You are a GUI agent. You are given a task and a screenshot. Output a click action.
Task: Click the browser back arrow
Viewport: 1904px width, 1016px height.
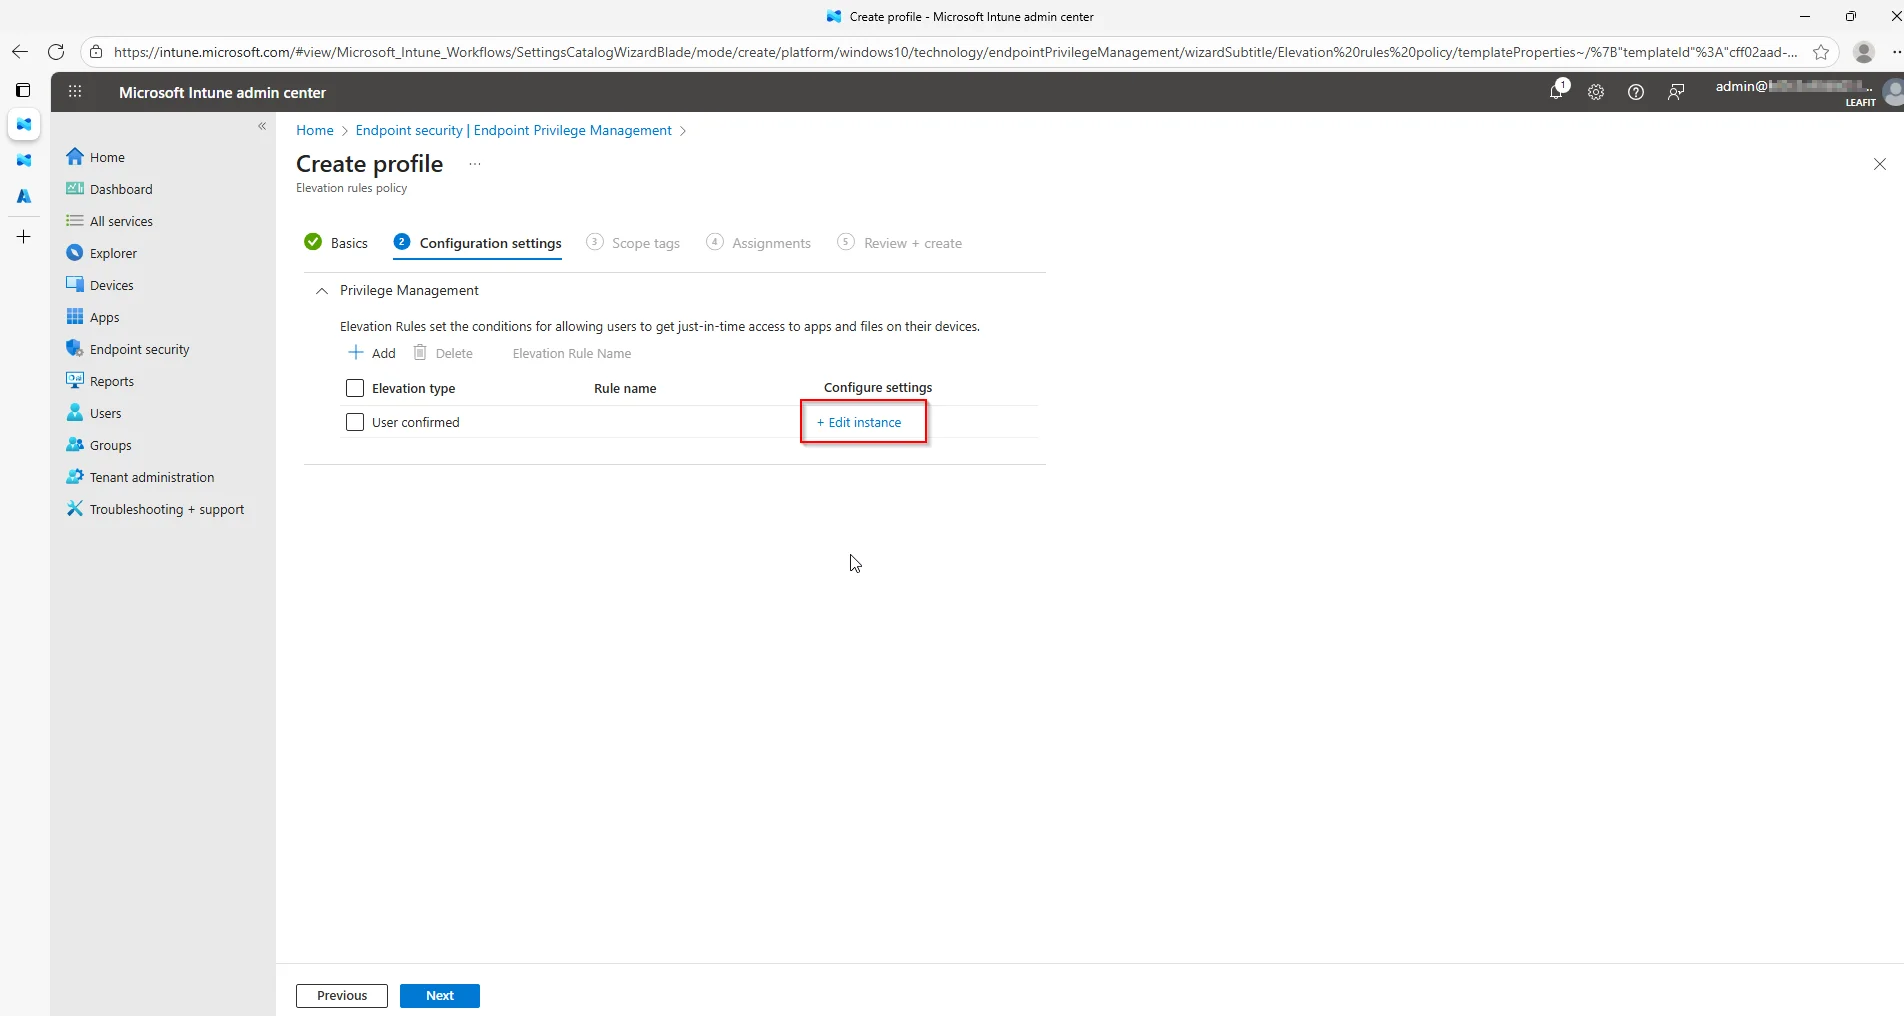click(x=20, y=52)
